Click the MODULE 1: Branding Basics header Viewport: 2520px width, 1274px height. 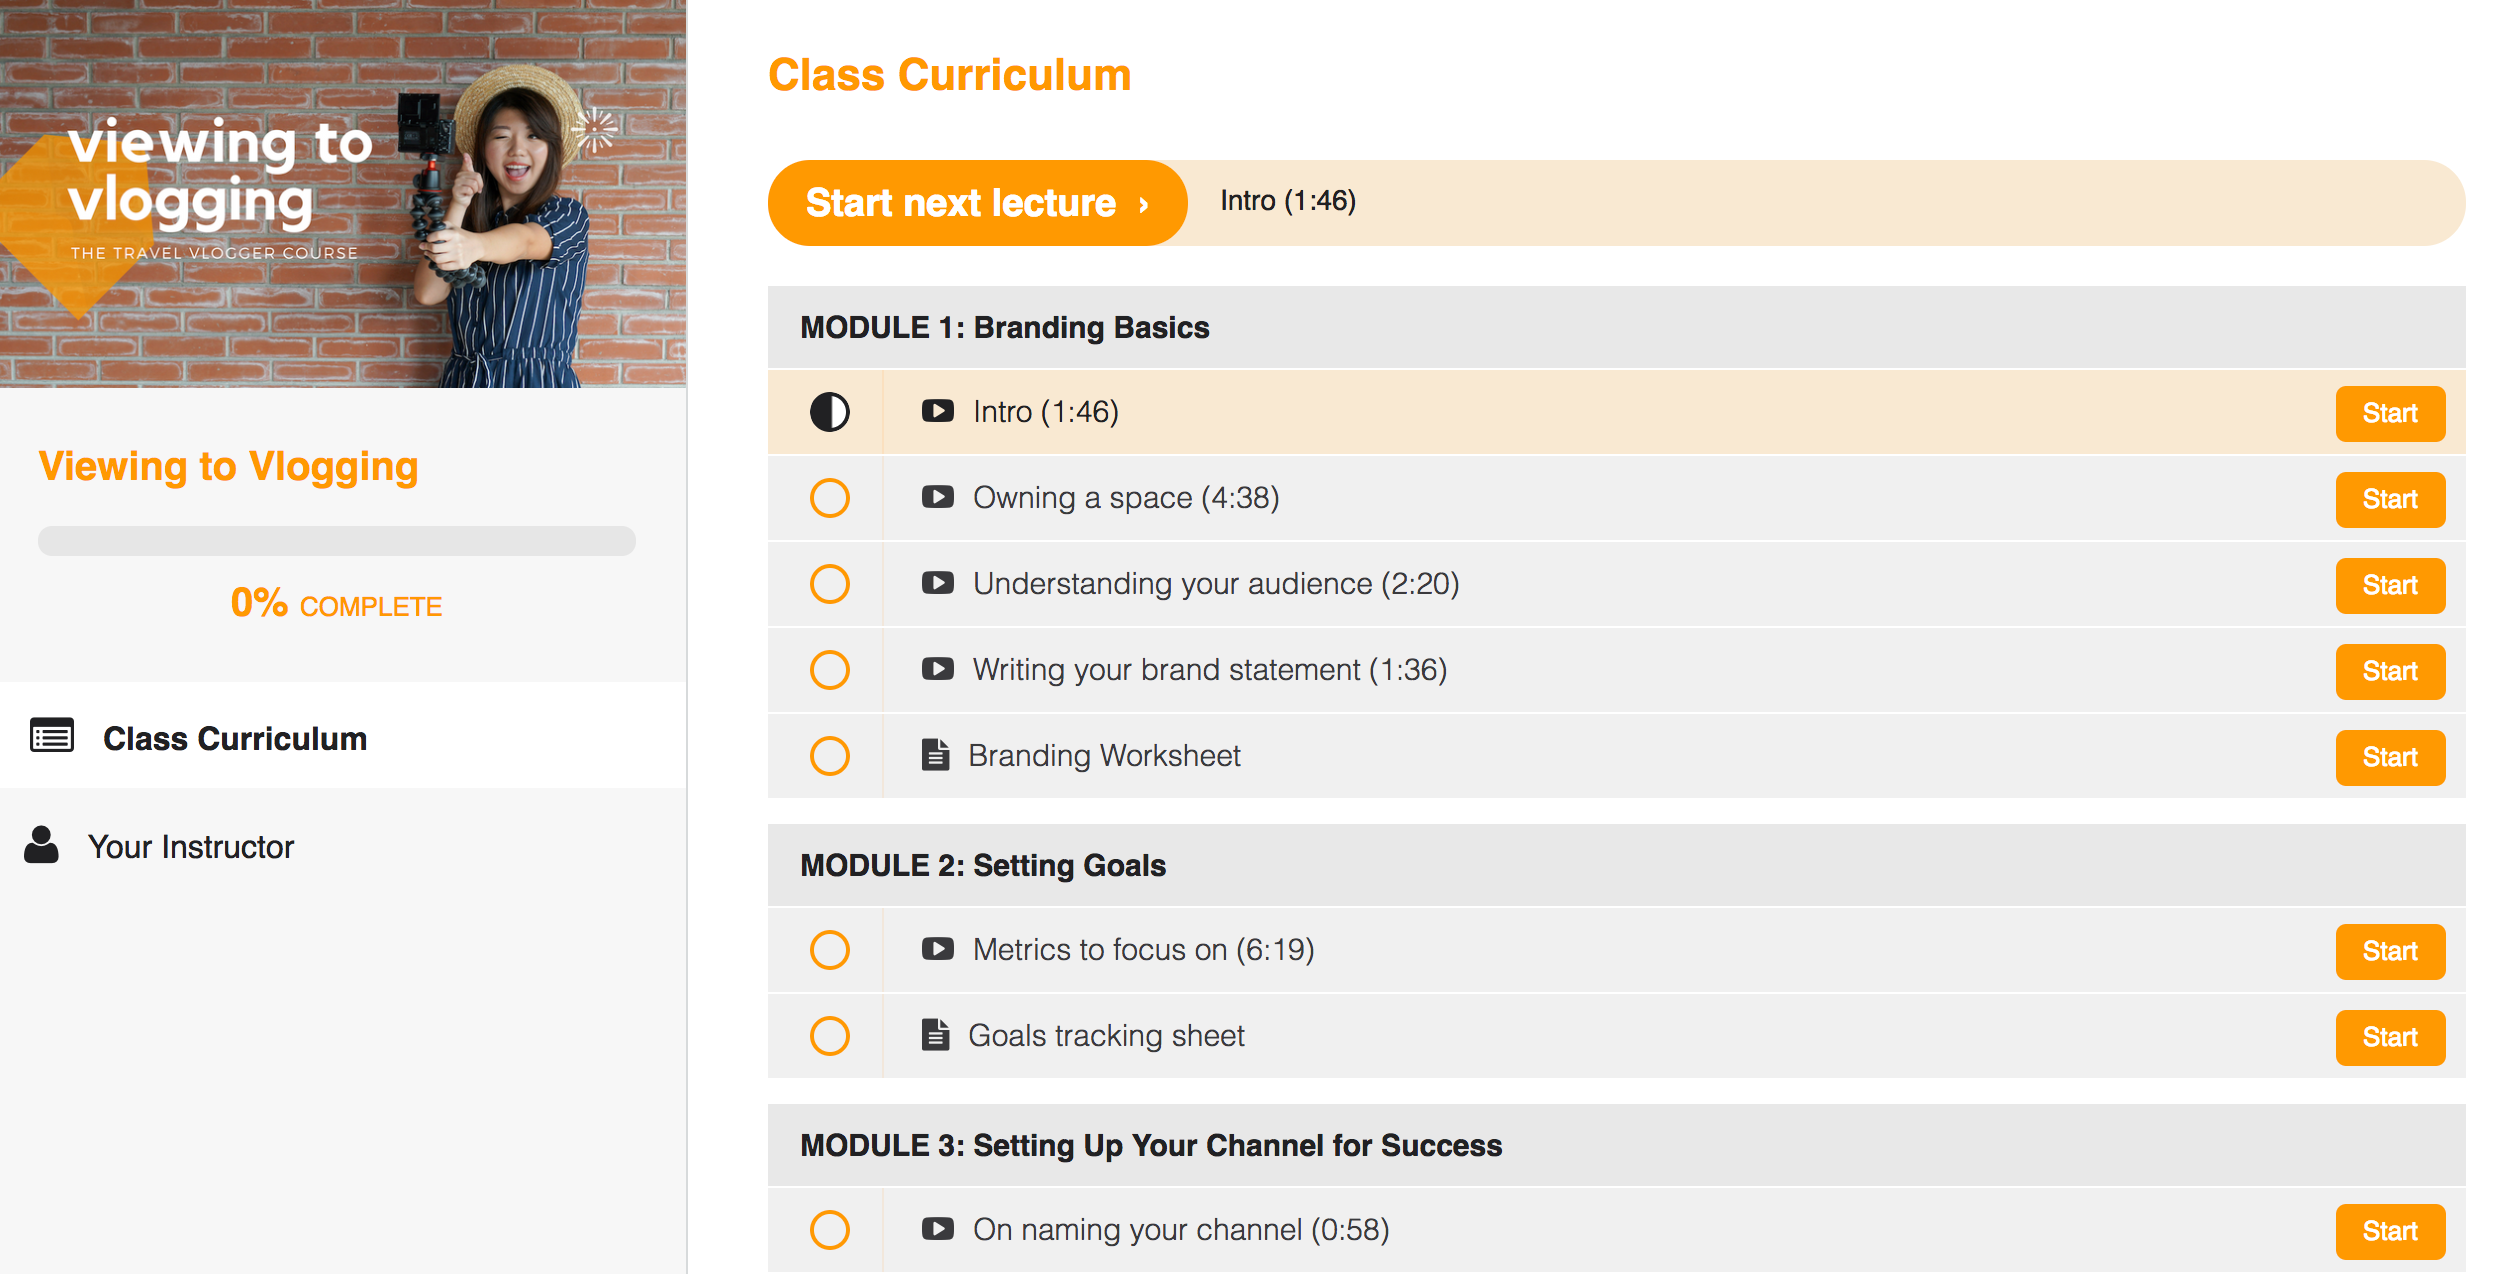click(x=1004, y=328)
